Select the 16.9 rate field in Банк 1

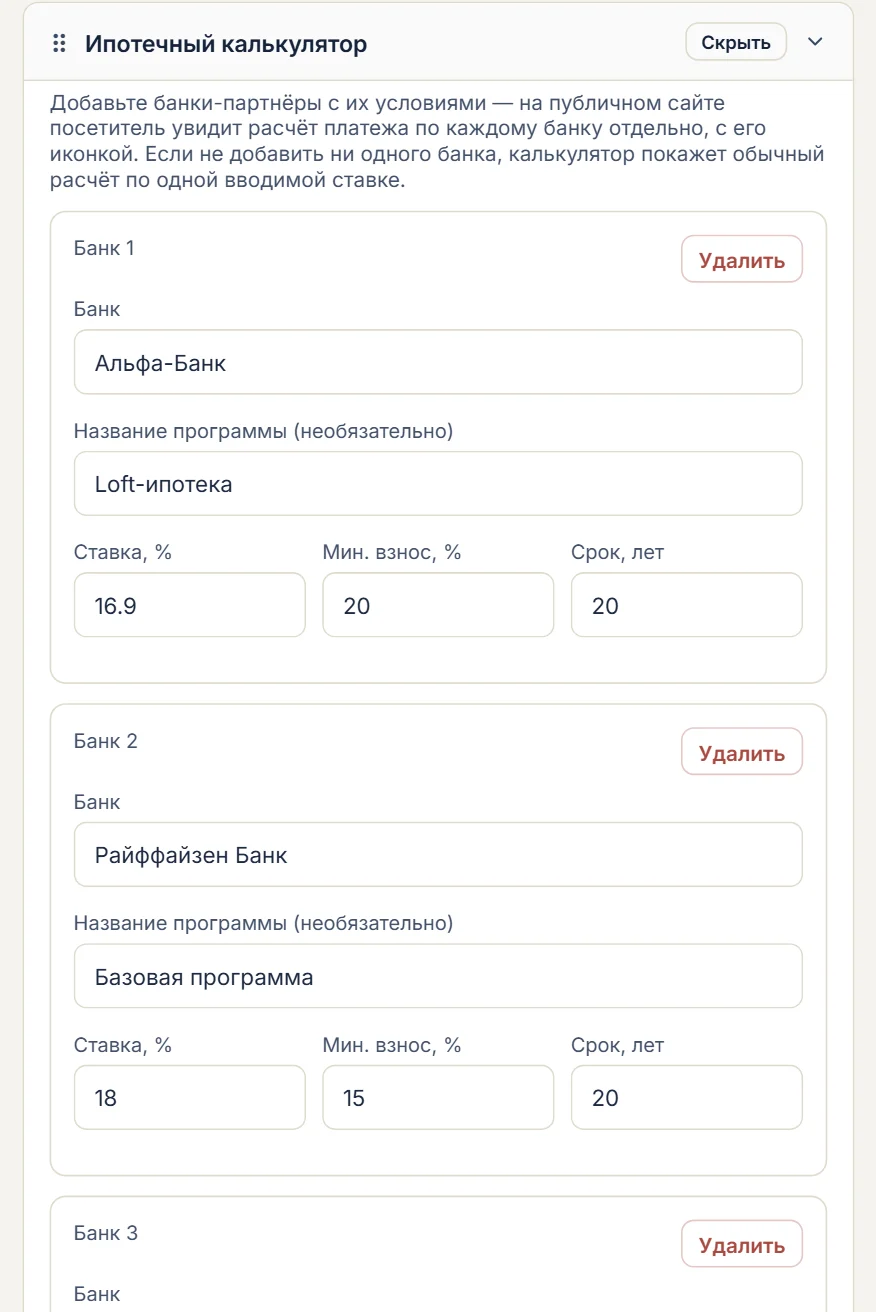coord(190,605)
